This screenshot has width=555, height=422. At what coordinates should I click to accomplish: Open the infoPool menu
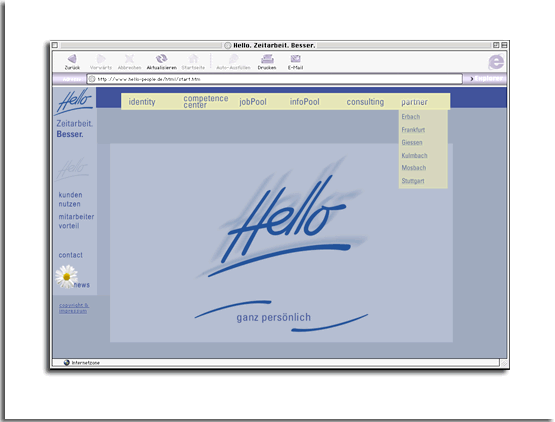pos(304,102)
